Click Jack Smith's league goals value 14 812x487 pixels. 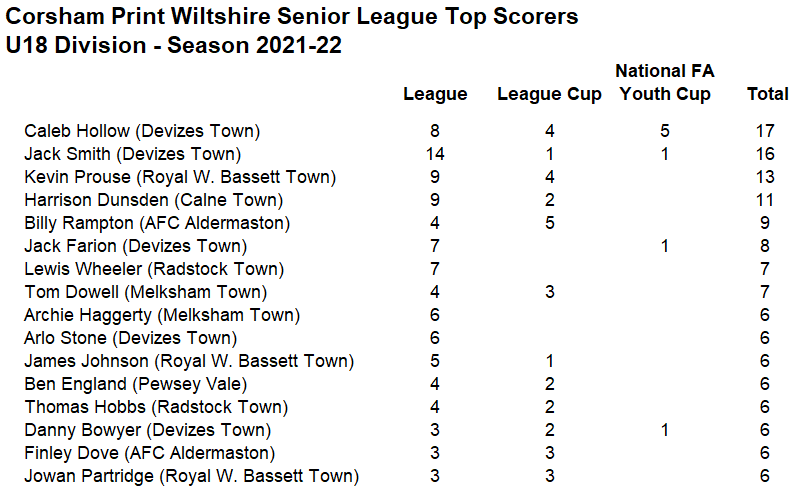[x=434, y=154]
